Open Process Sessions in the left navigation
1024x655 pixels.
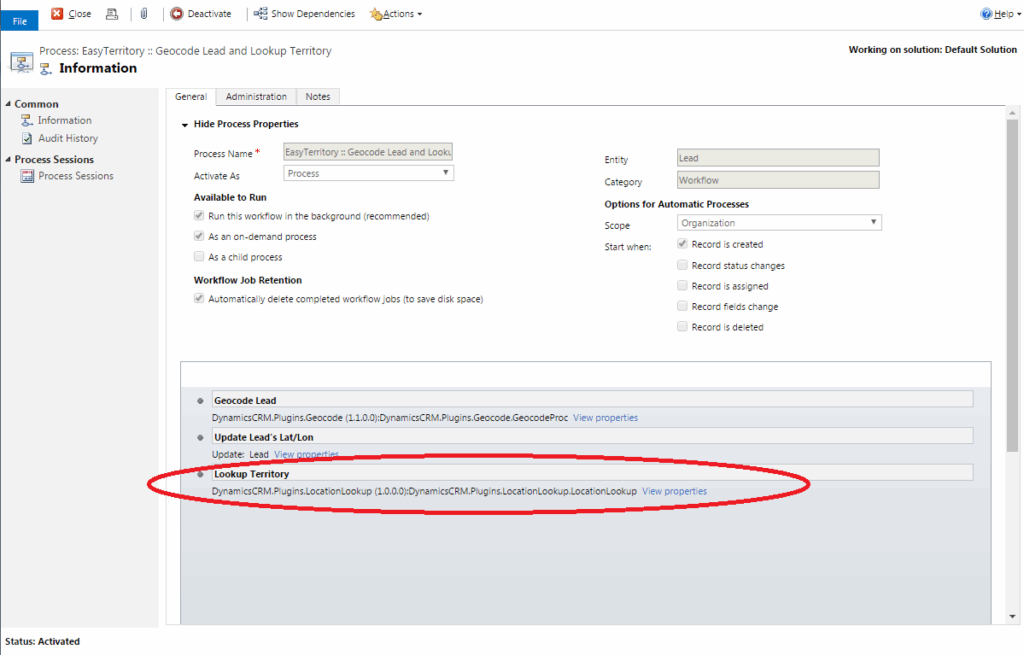[76, 176]
